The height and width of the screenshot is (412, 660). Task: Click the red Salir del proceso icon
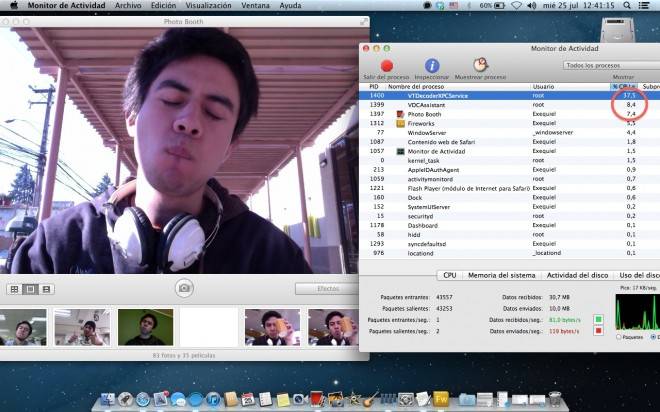click(x=386, y=66)
